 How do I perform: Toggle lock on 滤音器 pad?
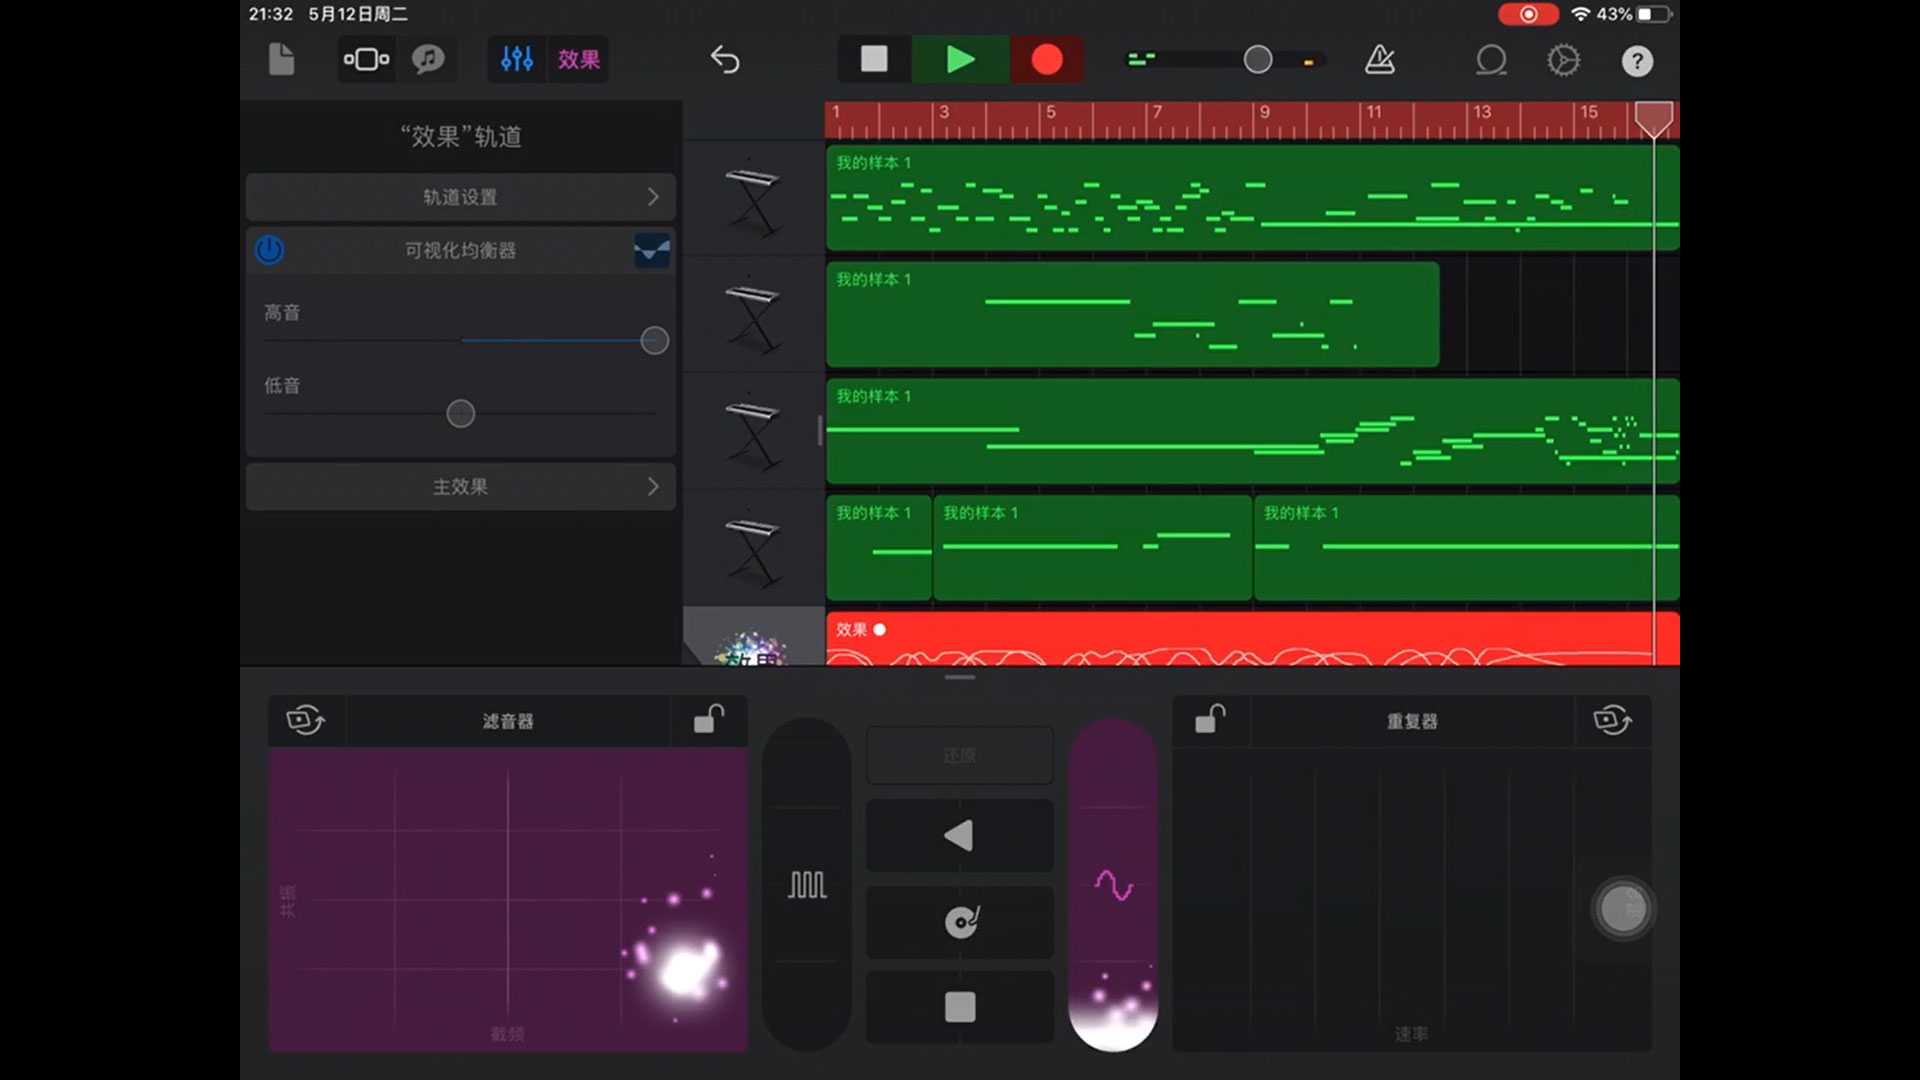tap(709, 719)
